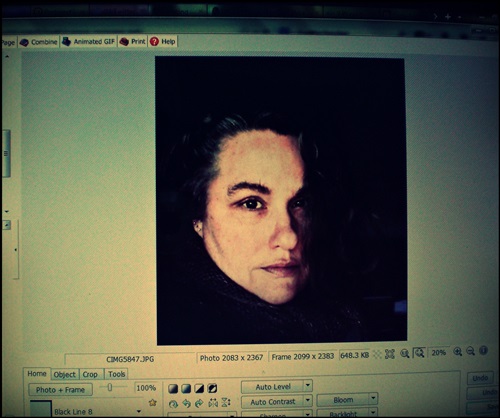500x418 pixels.
Task: Click the zoom-to-fit magnifier icon
Action: click(x=419, y=353)
